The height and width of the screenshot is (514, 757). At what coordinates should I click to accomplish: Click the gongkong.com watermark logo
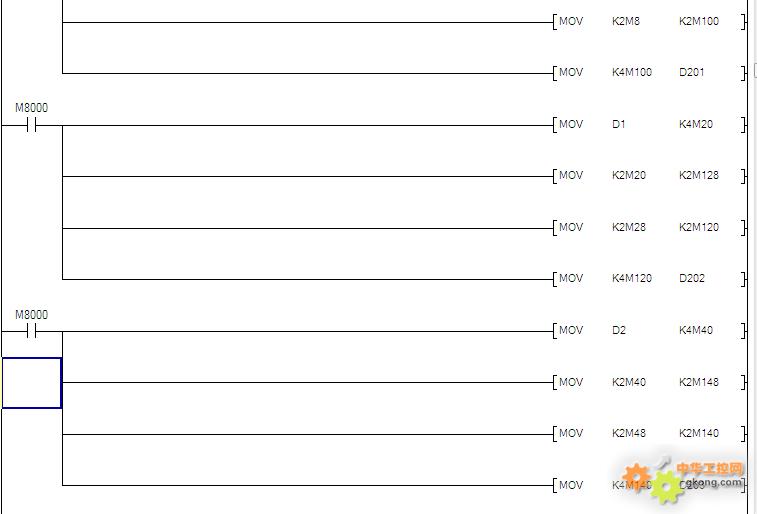(682, 480)
